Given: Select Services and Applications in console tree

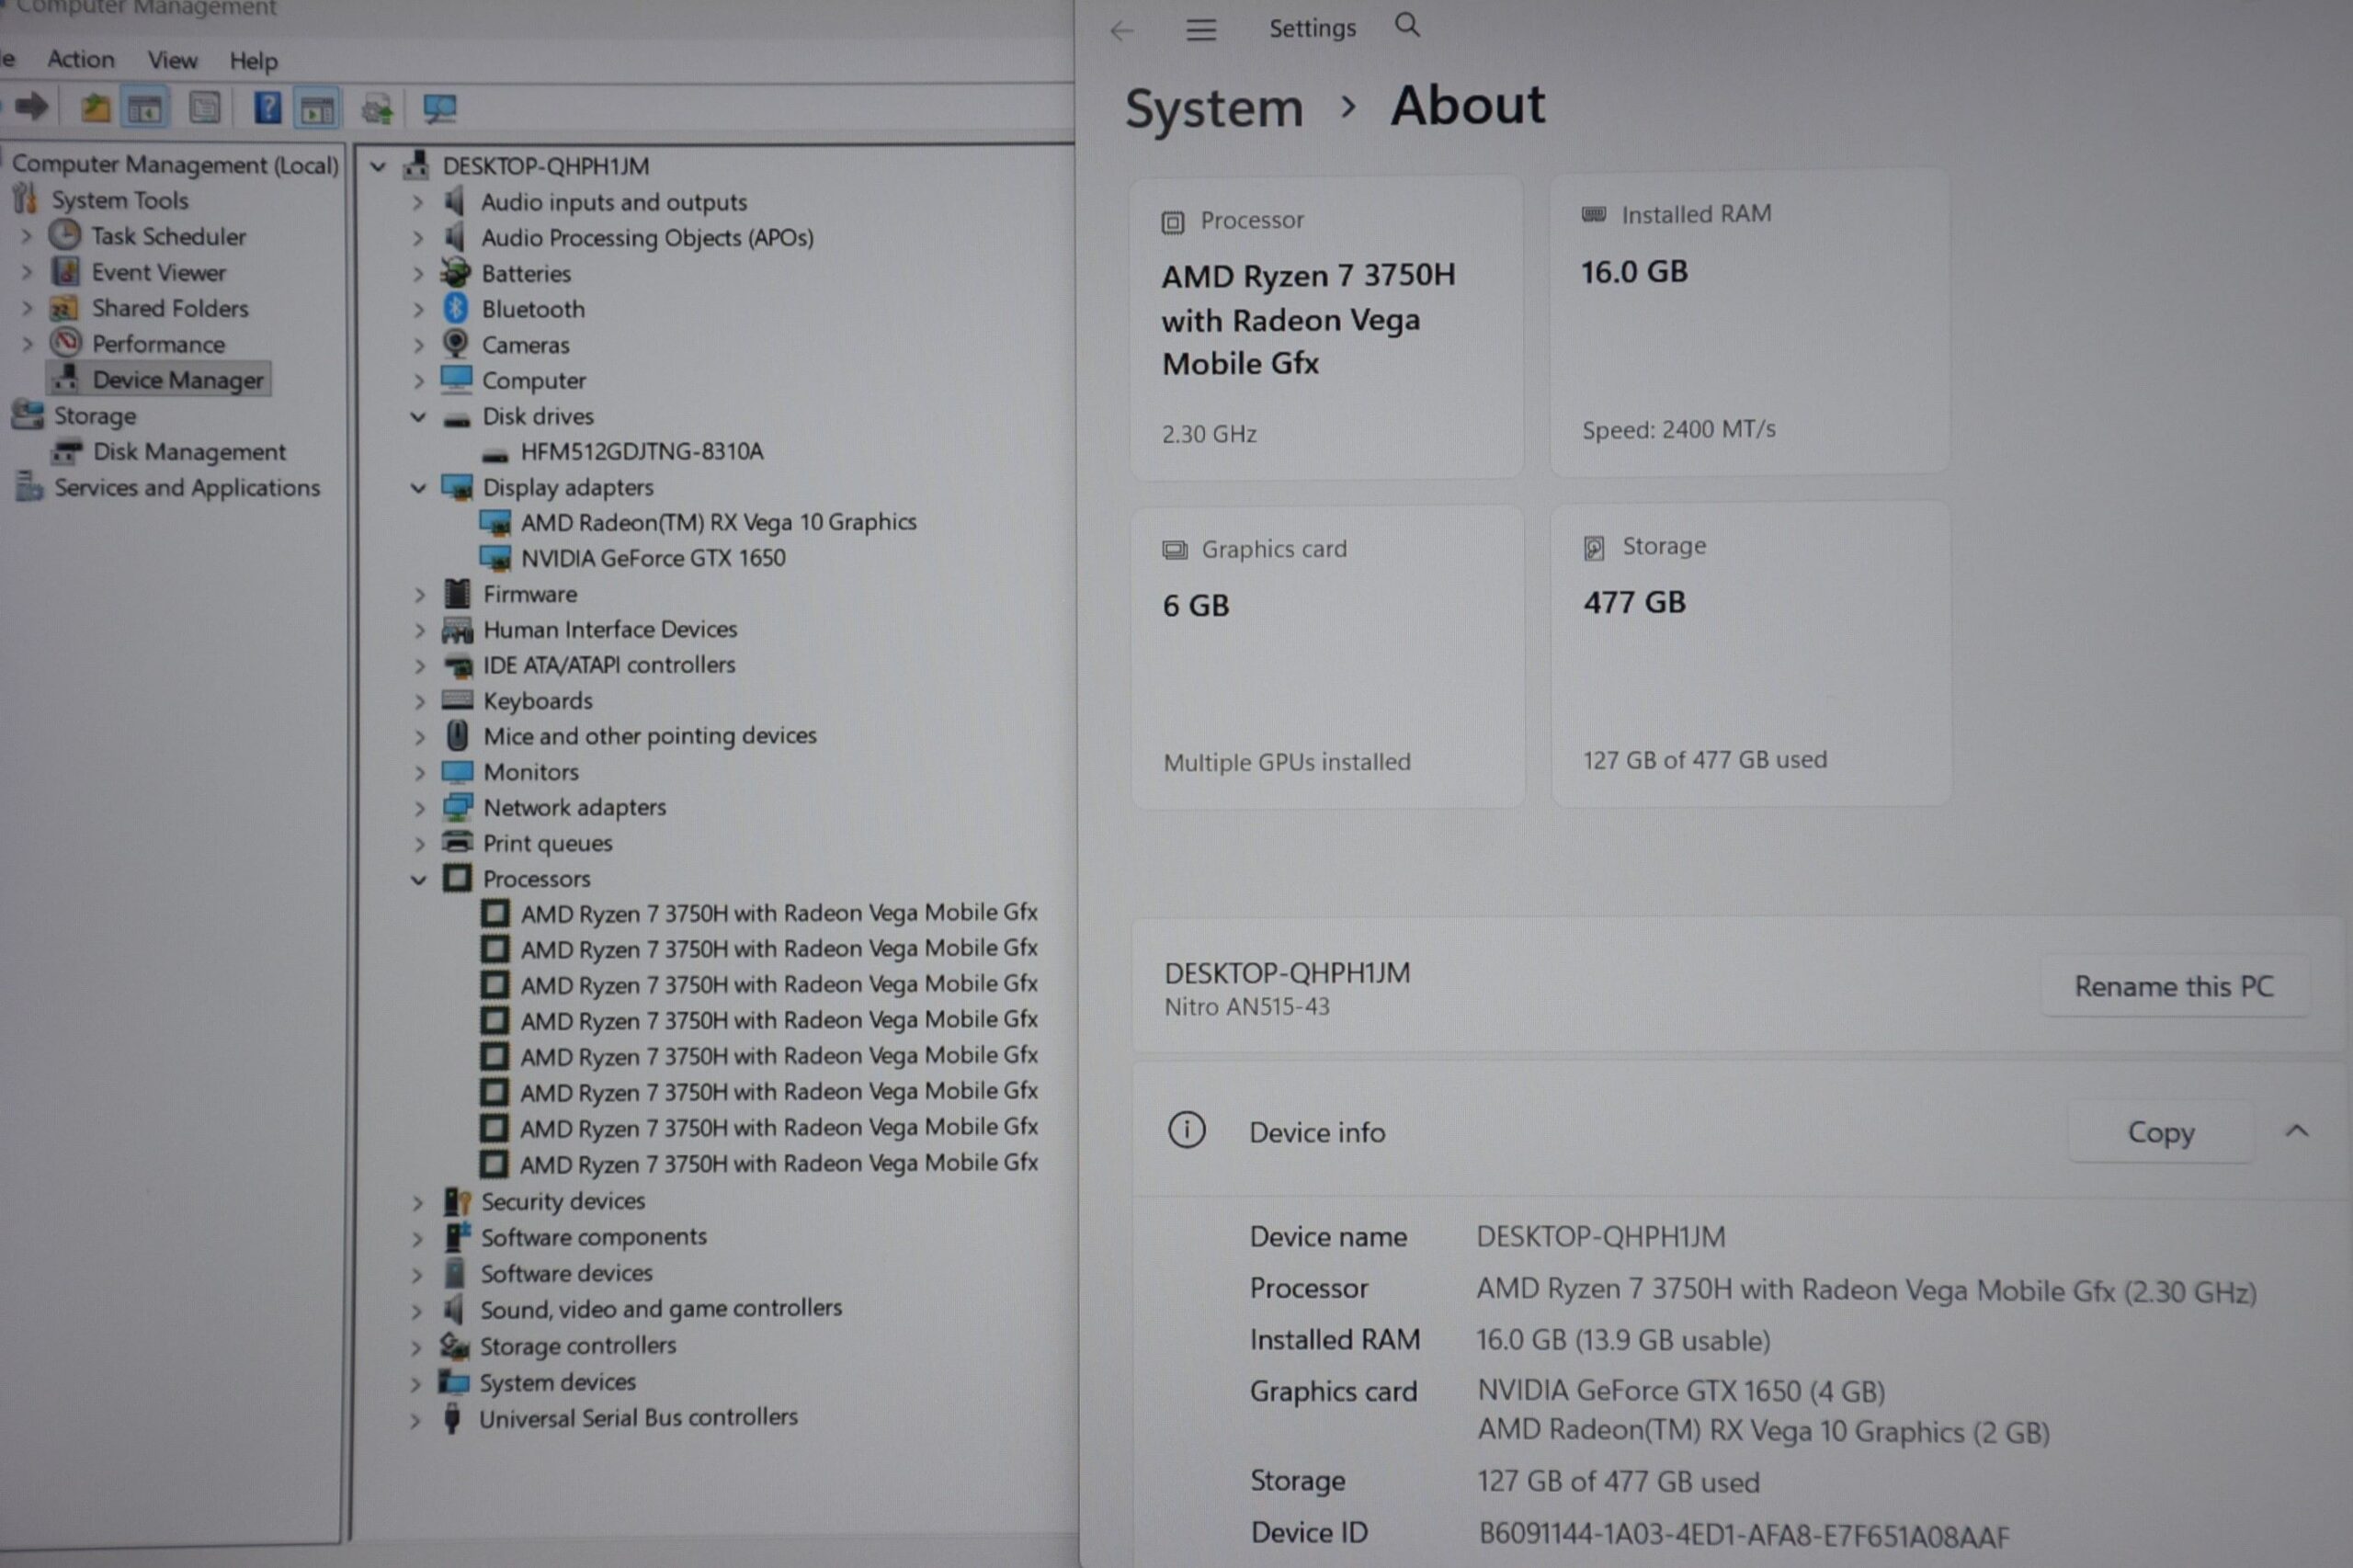Looking at the screenshot, I should tap(187, 487).
